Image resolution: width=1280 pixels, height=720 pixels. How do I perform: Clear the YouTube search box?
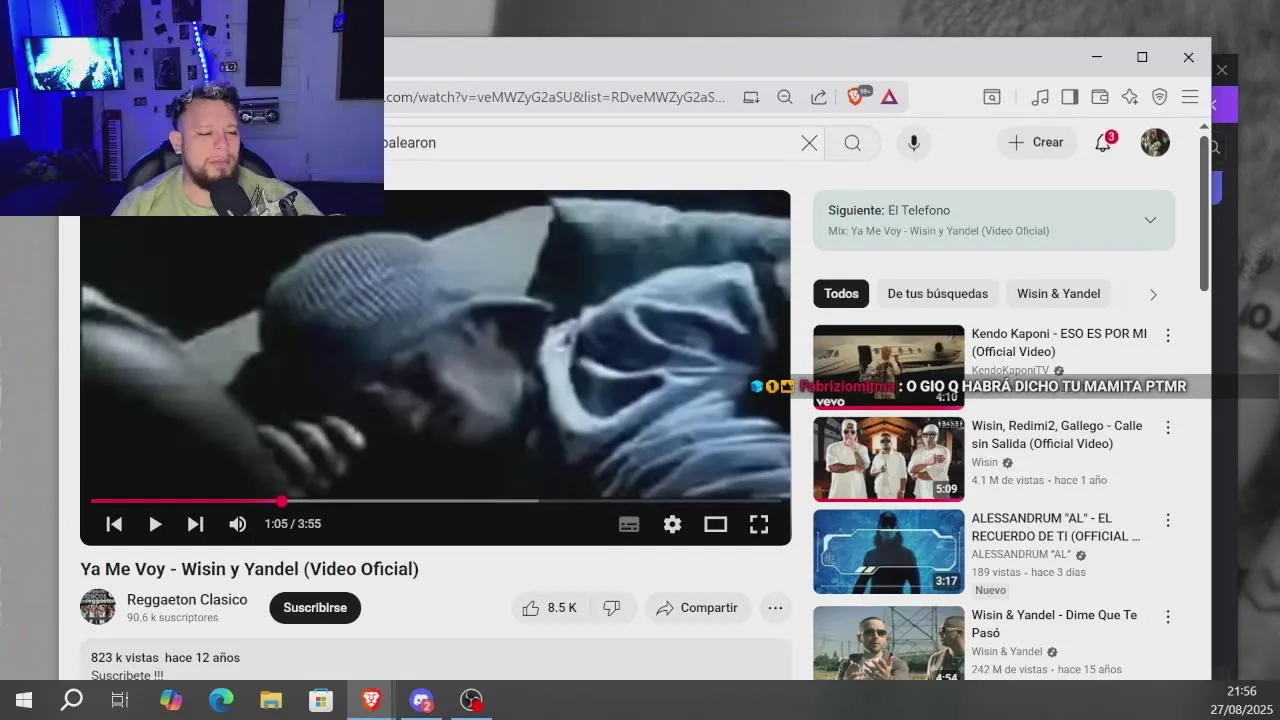pos(809,143)
